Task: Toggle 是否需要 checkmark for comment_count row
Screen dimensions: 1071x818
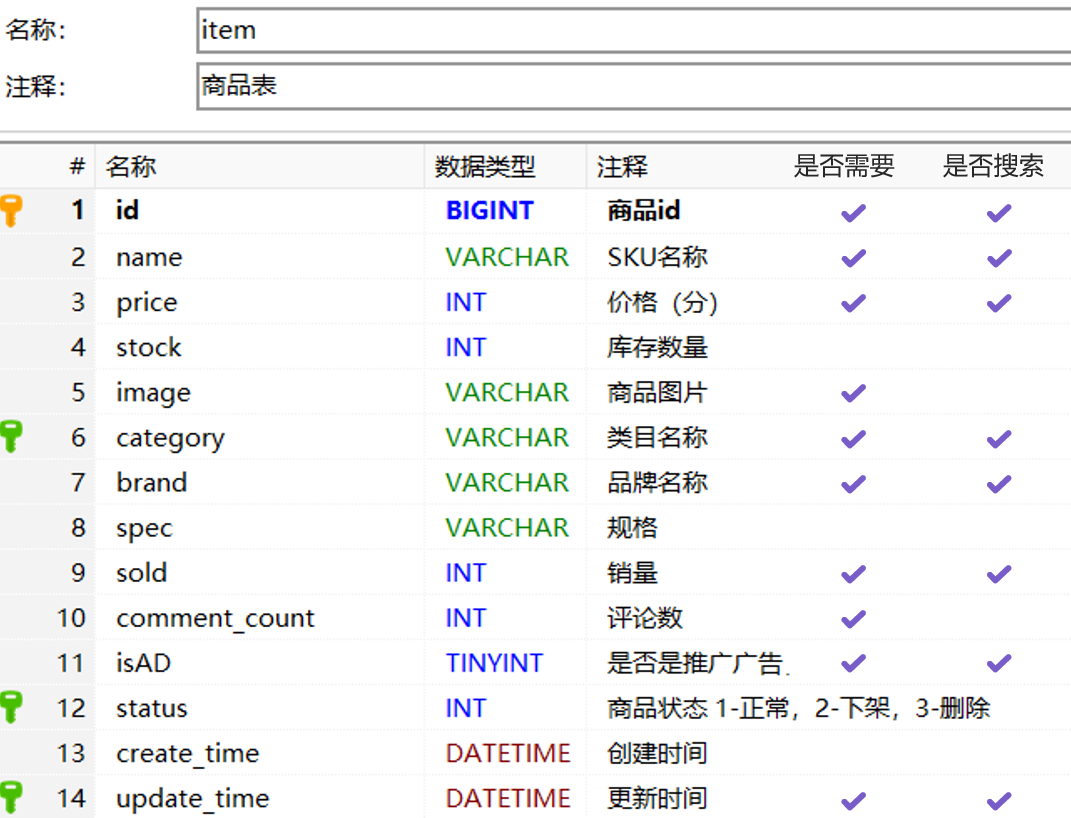Action: 853,619
